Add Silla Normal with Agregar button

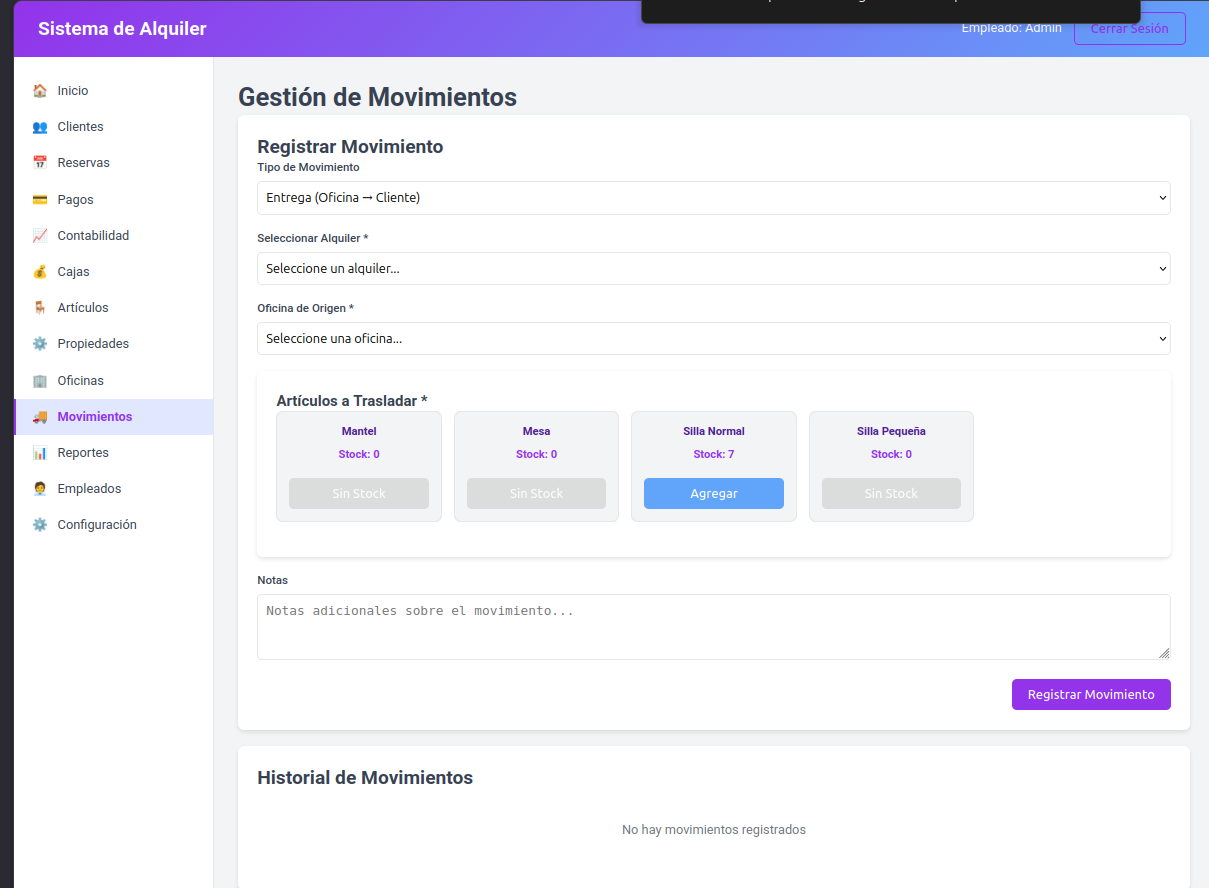[x=714, y=493]
